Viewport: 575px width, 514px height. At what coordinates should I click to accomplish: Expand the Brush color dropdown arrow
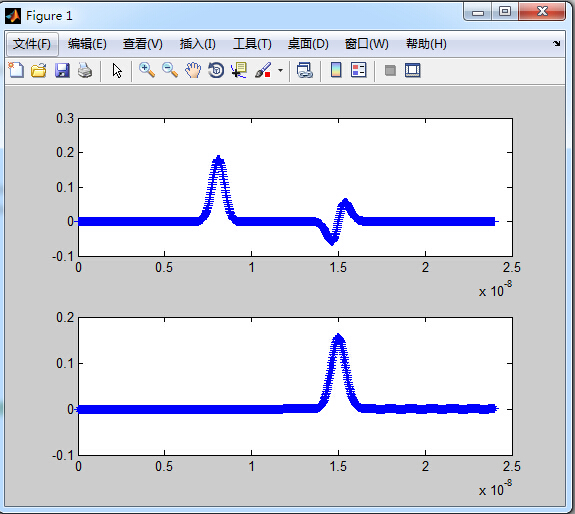[x=281, y=70]
